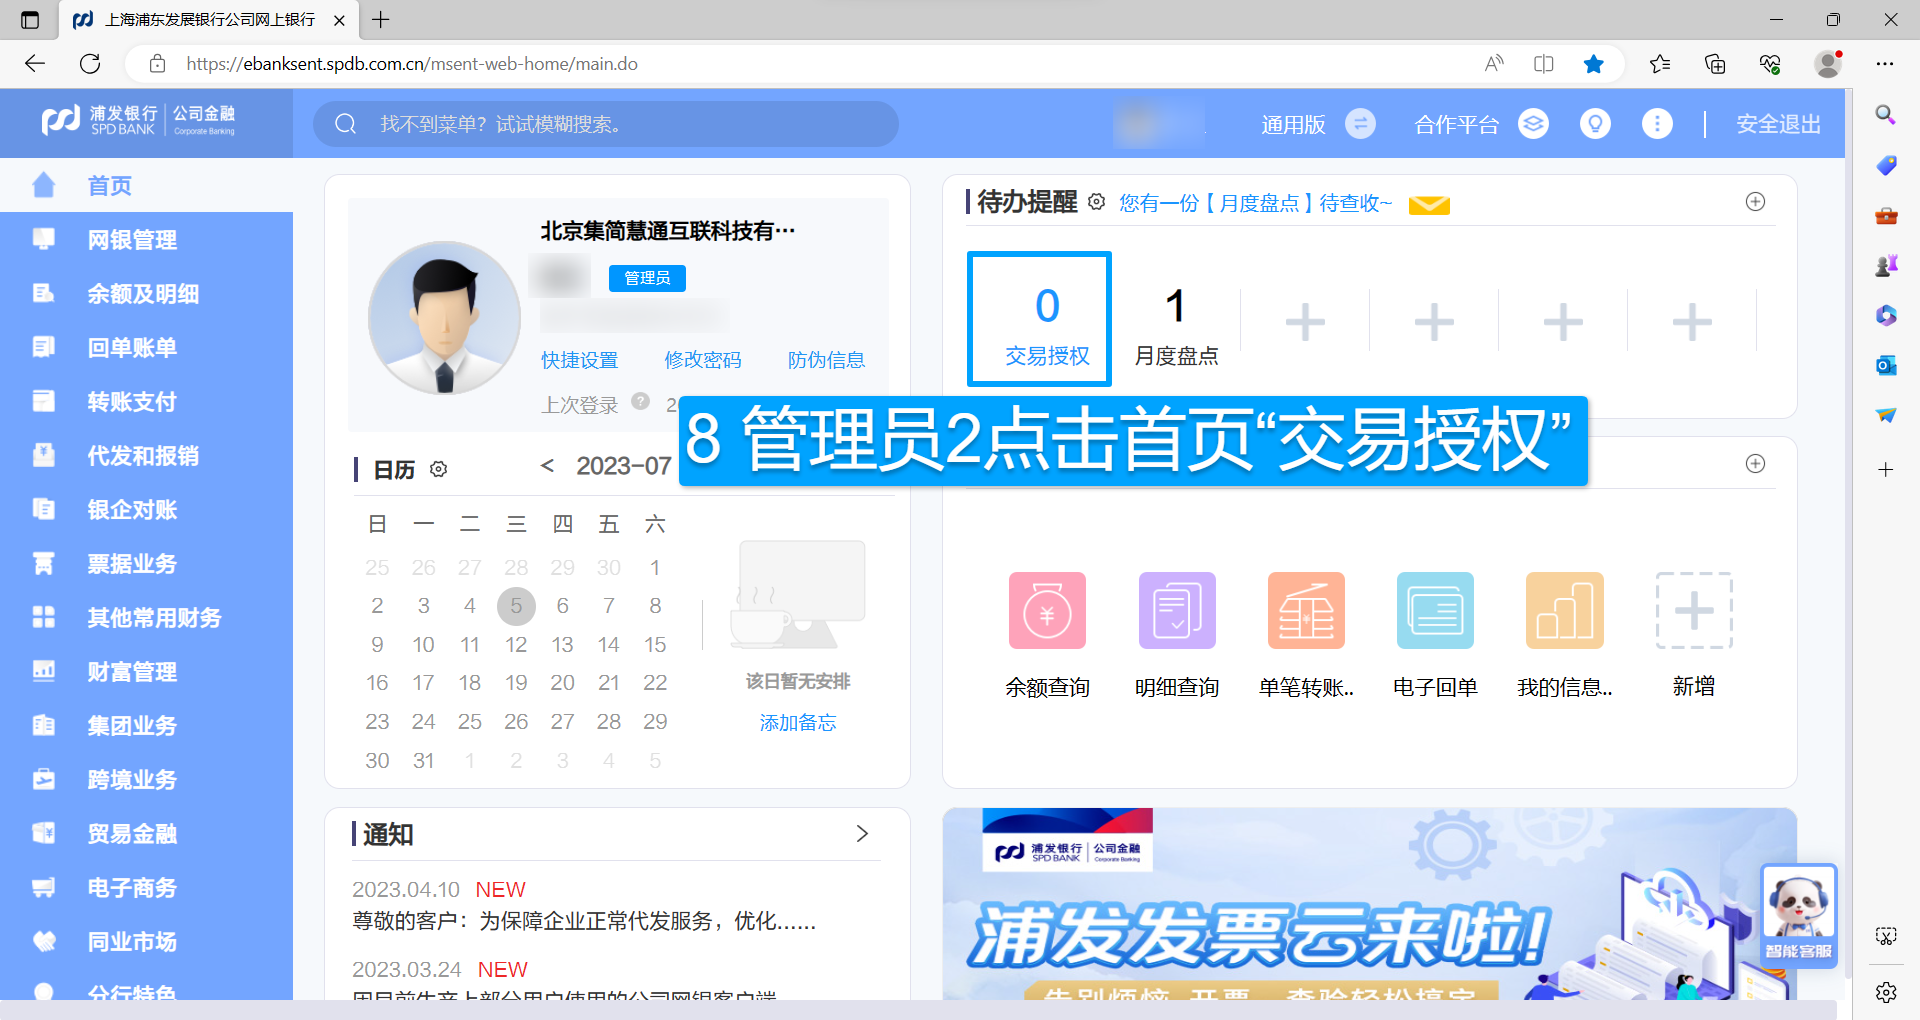
Task: Toggle browser split screen icon
Action: (1544, 64)
